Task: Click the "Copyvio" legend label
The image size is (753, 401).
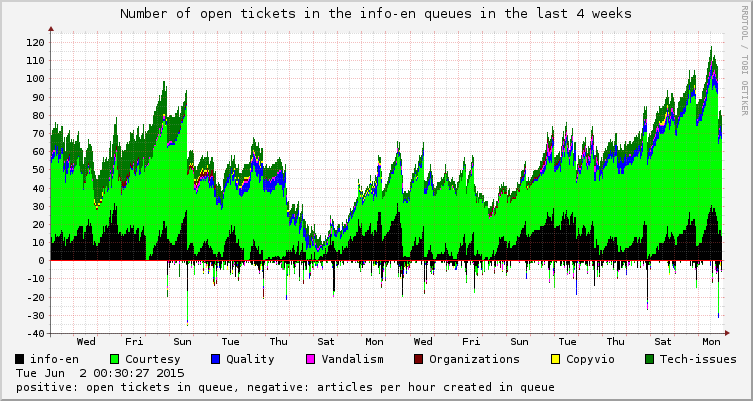Action: [x=590, y=359]
